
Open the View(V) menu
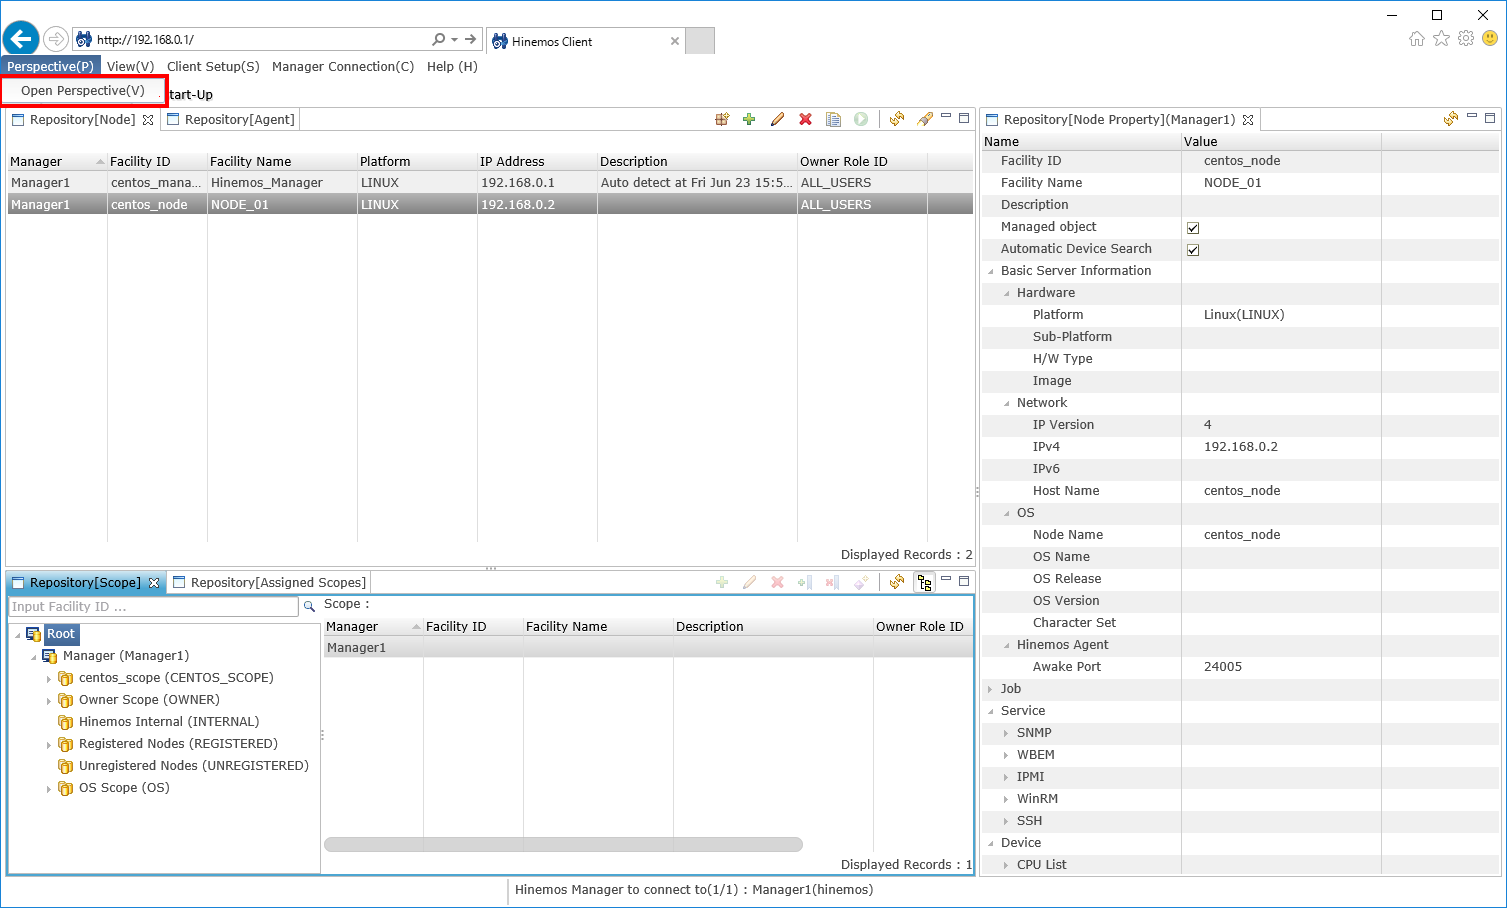coord(130,66)
